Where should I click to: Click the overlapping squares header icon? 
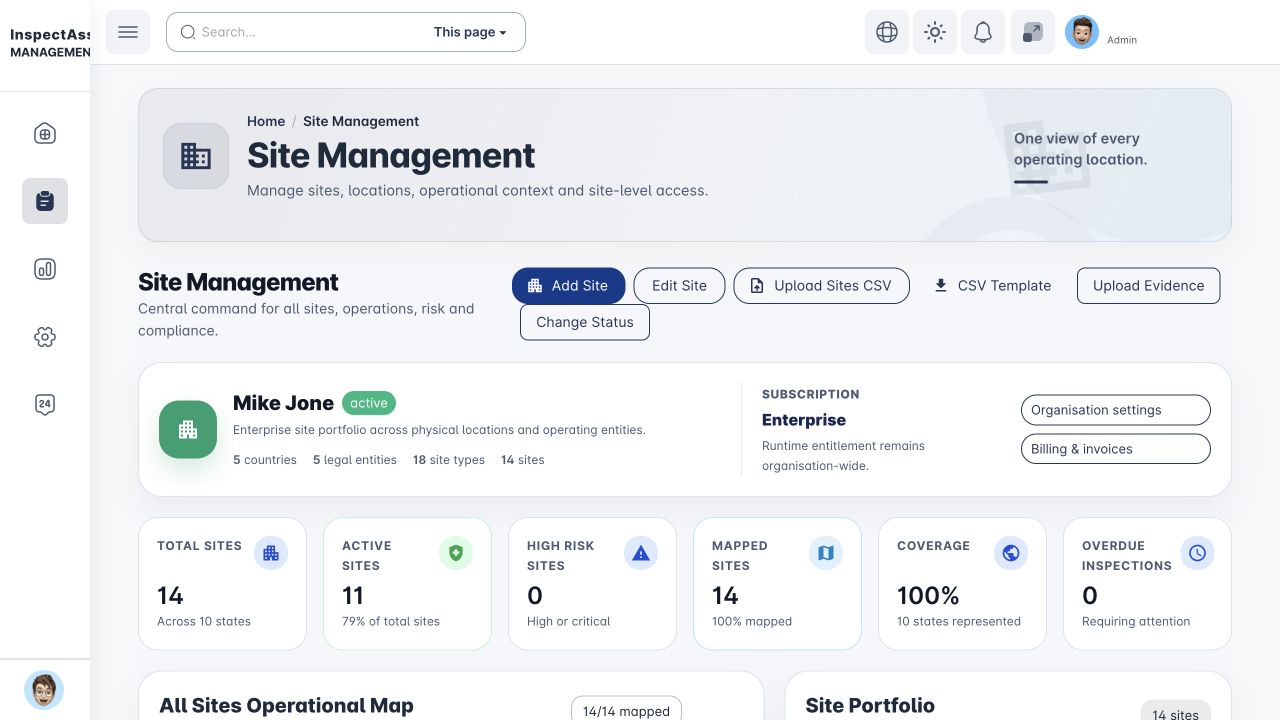click(x=1032, y=32)
